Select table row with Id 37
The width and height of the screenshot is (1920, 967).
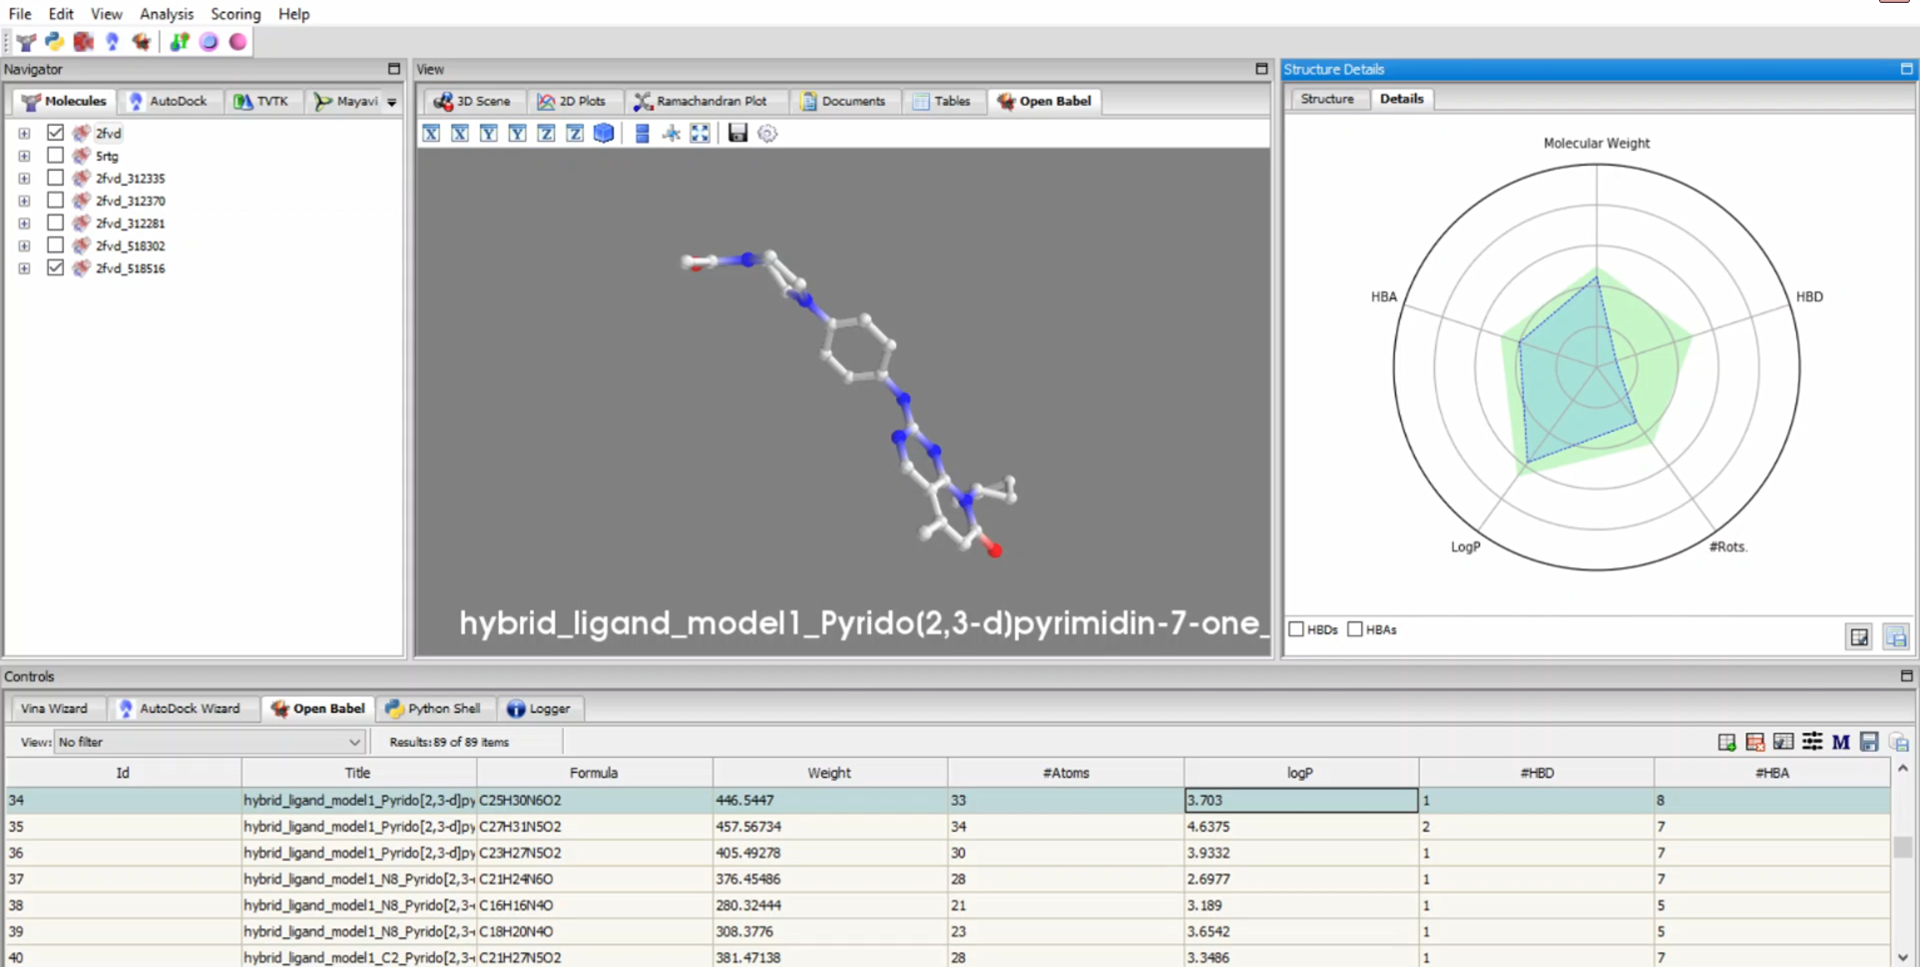click(x=948, y=879)
